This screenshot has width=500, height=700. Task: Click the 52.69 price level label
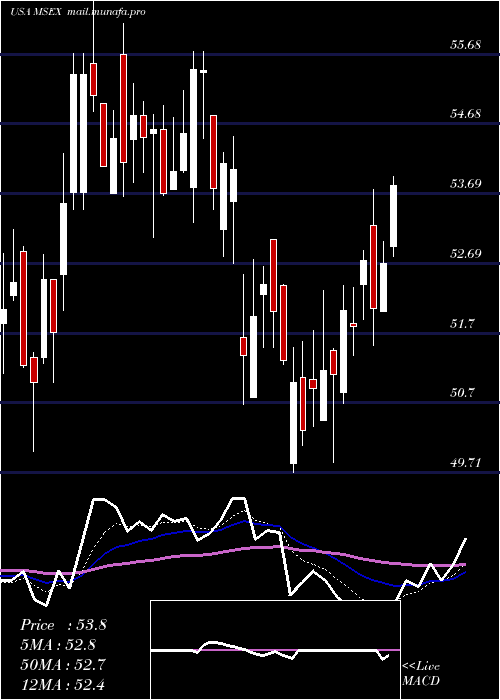tap(465, 254)
